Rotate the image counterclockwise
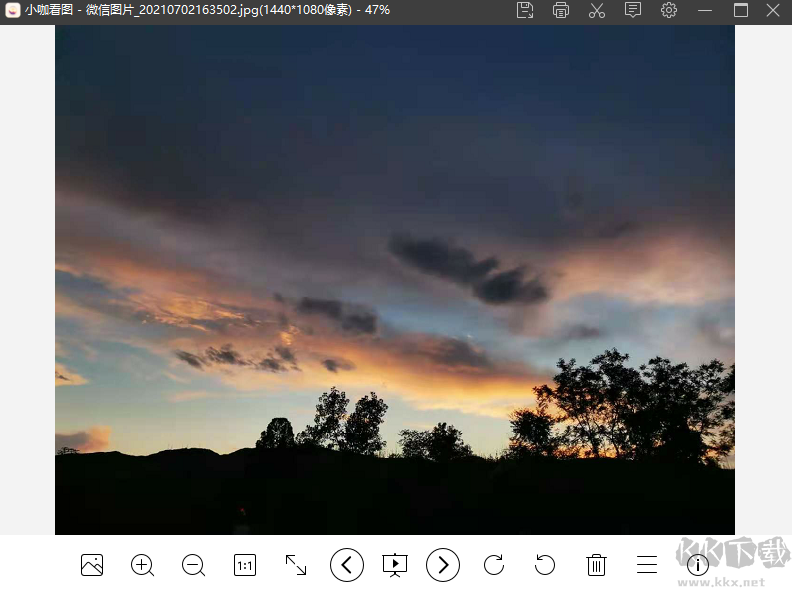The width and height of the screenshot is (792, 589). tap(545, 565)
